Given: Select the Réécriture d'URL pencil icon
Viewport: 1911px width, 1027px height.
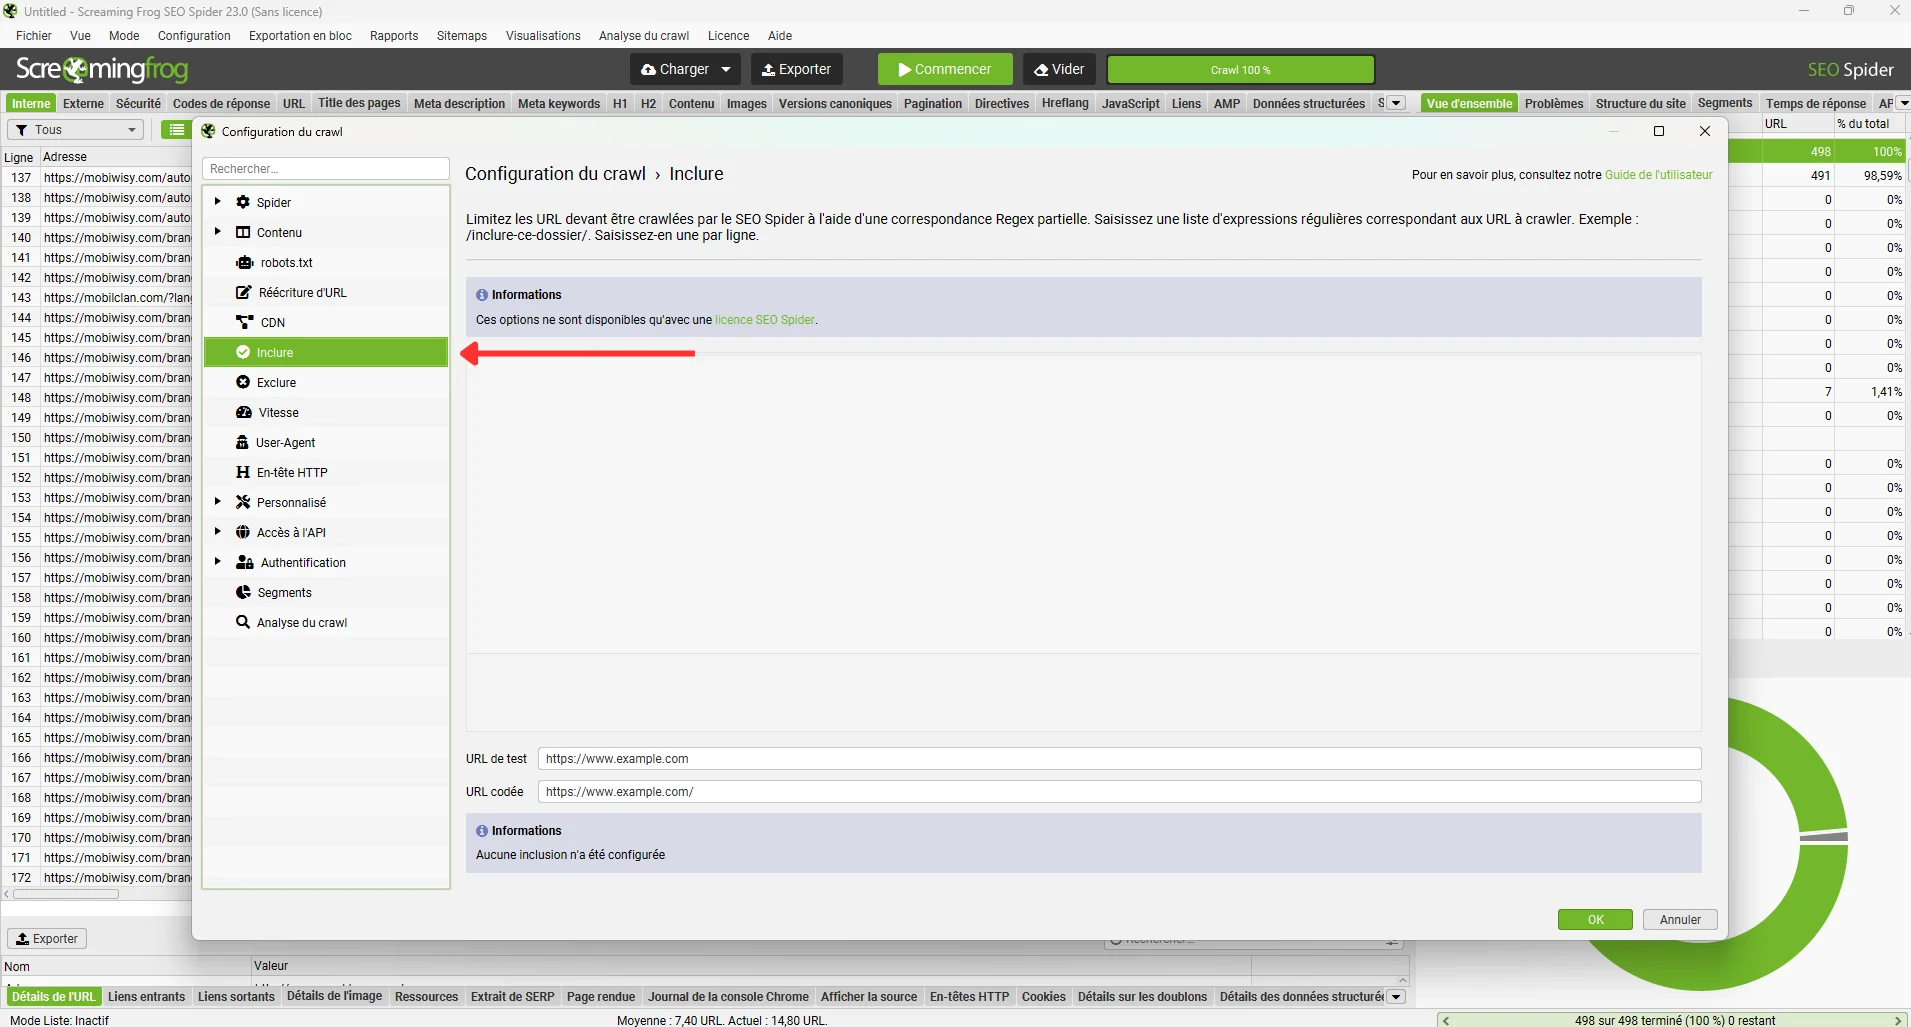Looking at the screenshot, I should point(243,293).
